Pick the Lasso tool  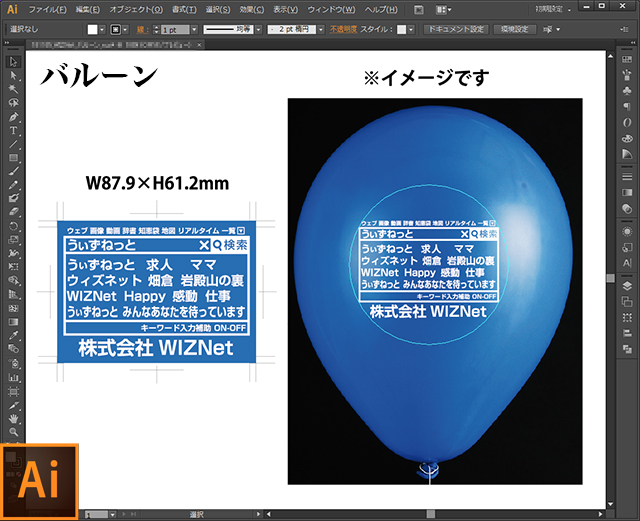pyautogui.click(x=13, y=102)
